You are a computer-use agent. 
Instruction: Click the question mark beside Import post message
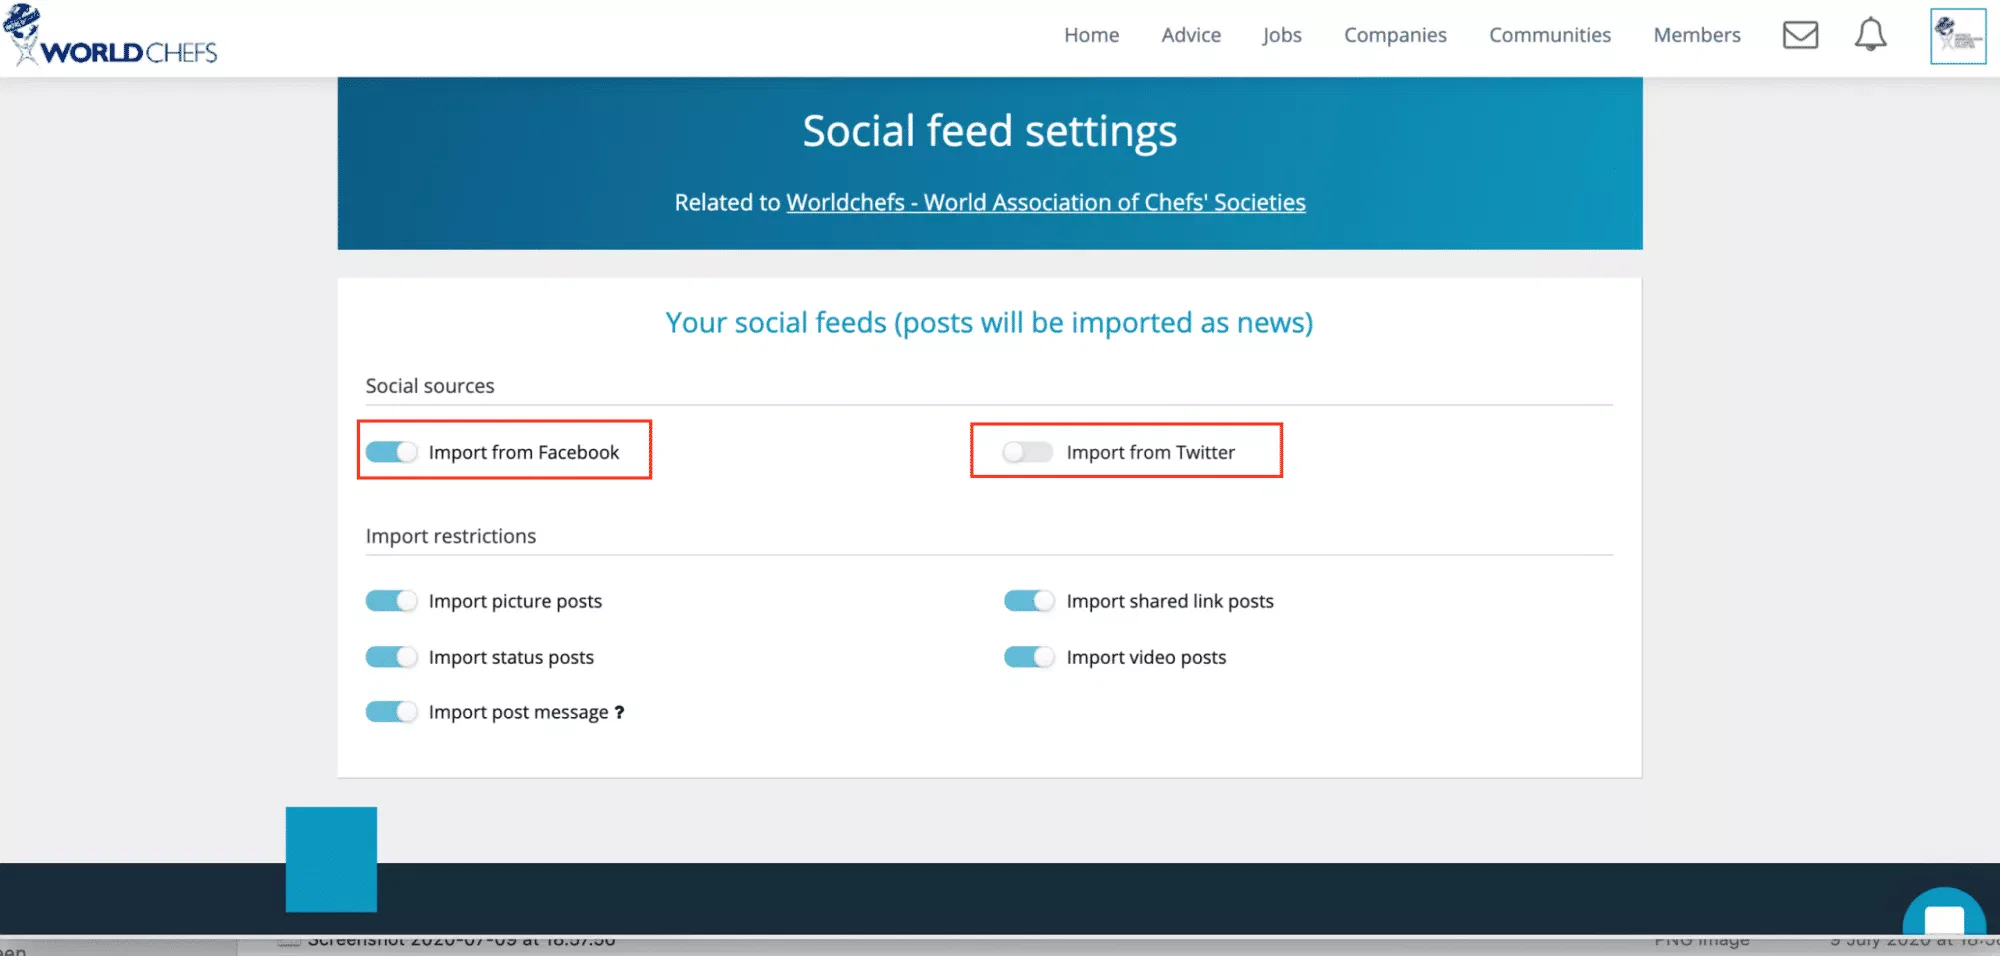tap(619, 712)
